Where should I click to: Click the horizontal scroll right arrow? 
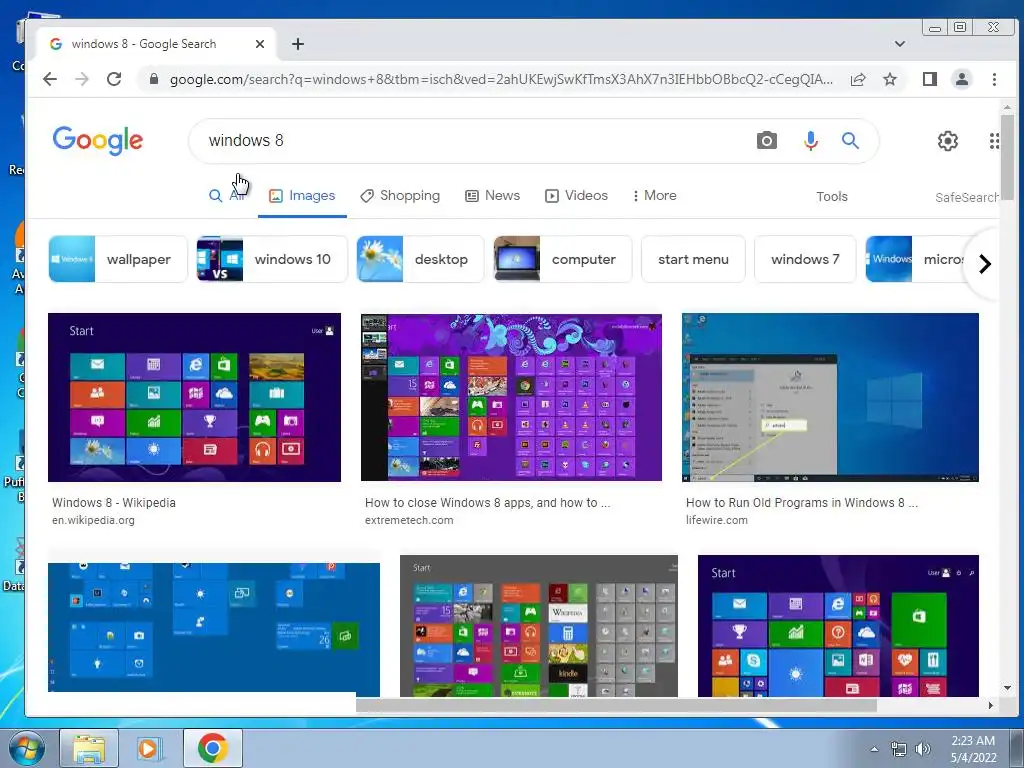coord(991,705)
